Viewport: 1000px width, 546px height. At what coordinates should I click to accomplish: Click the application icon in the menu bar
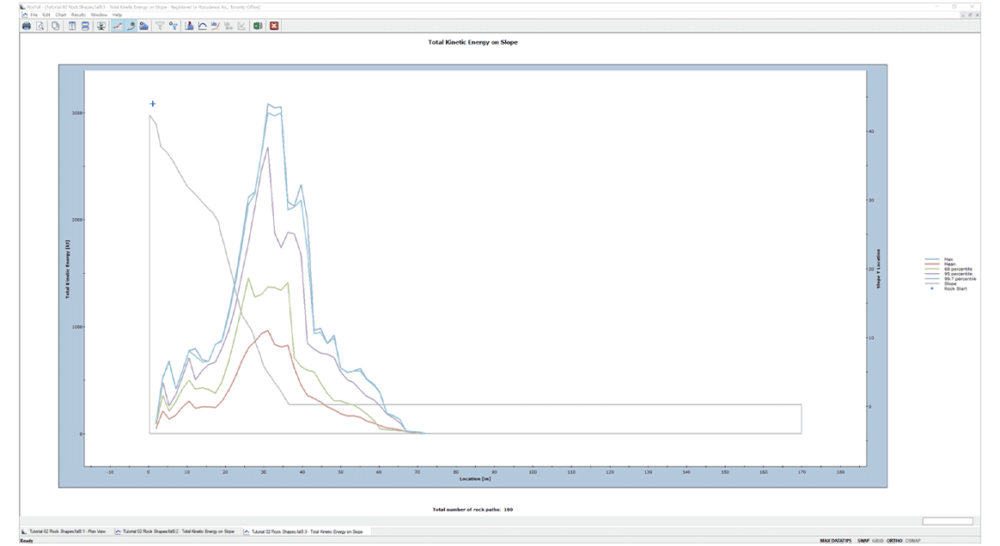(25, 15)
